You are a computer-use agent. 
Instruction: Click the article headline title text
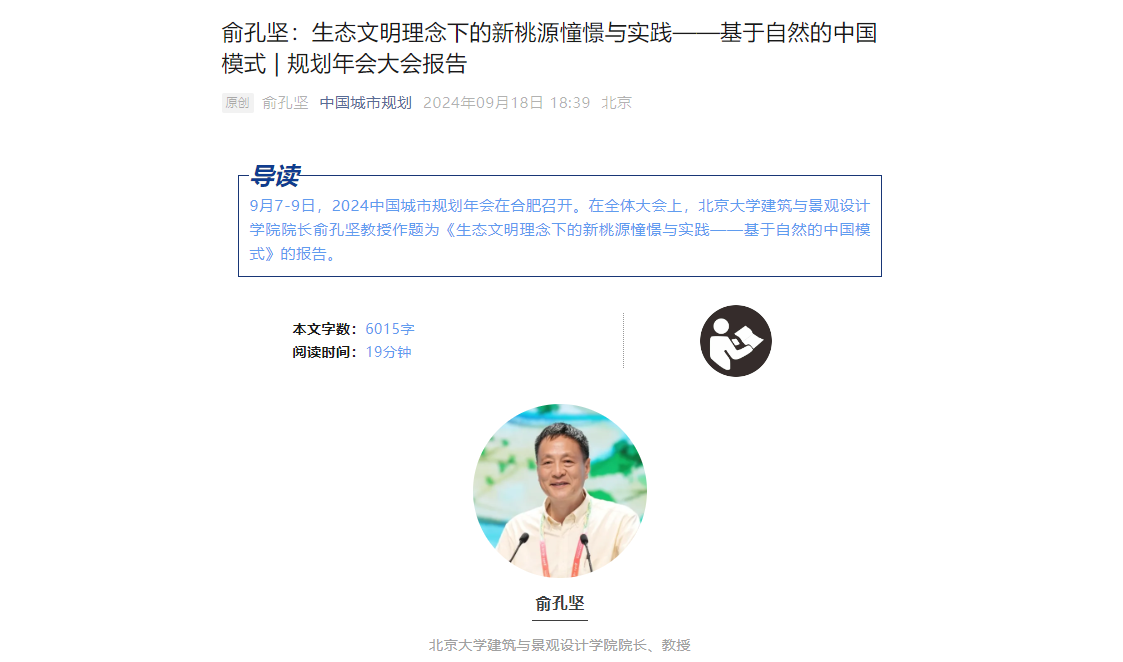(549, 48)
